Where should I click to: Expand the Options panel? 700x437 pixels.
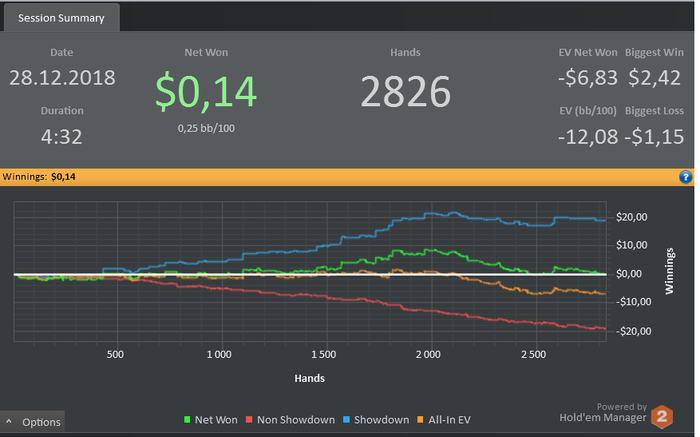(33, 422)
